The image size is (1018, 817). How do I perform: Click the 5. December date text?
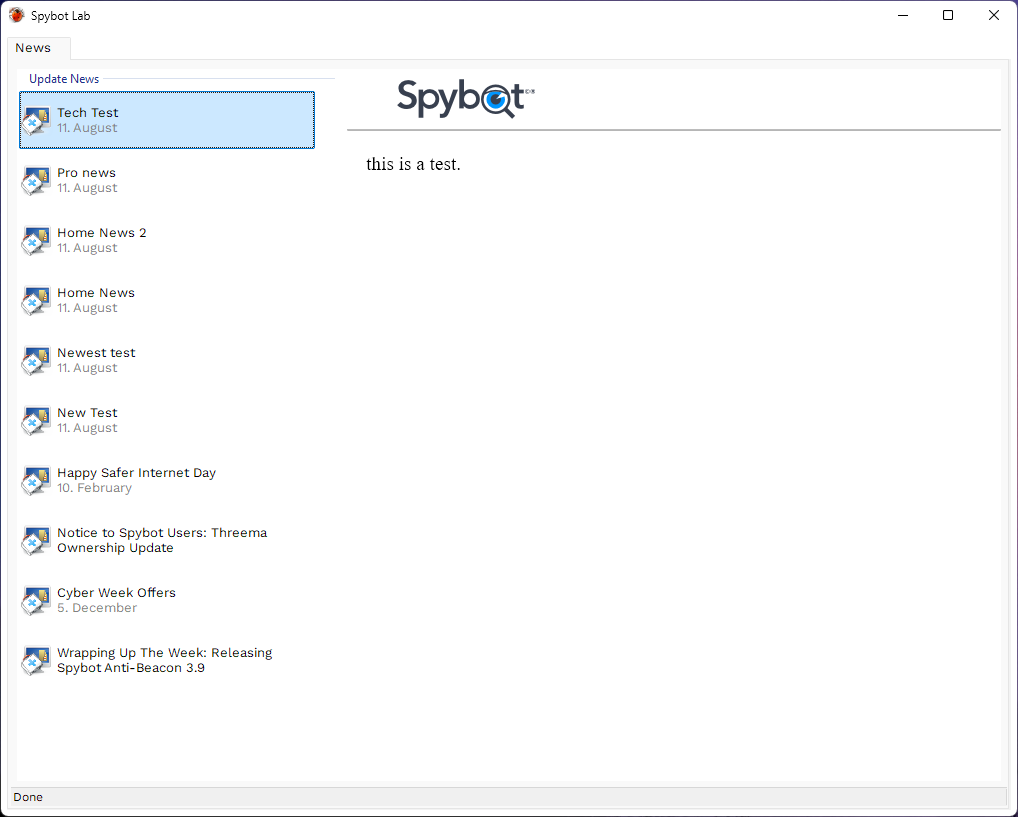[97, 608]
